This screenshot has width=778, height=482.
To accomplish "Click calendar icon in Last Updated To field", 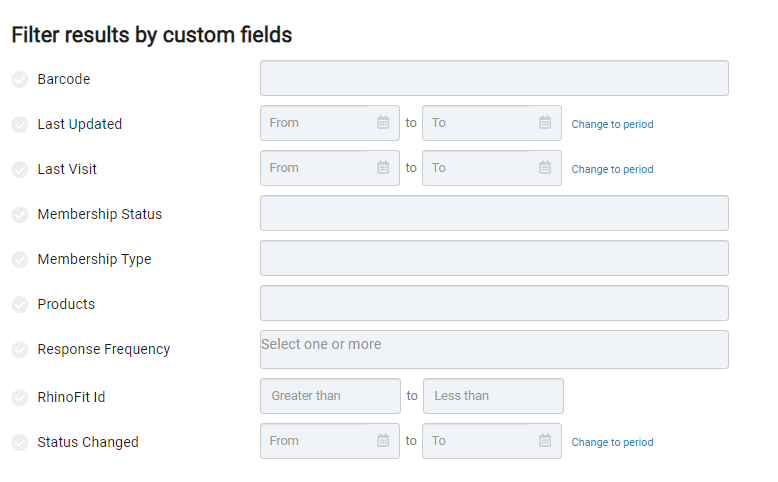I will click(545, 123).
